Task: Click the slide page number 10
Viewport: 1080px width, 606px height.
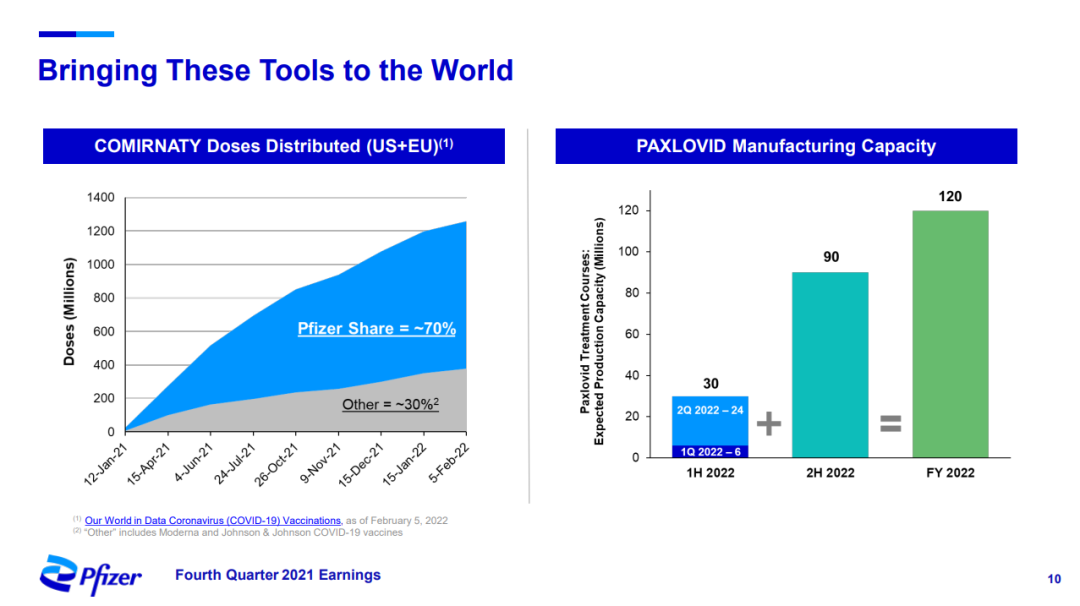Action: coord(1054,579)
